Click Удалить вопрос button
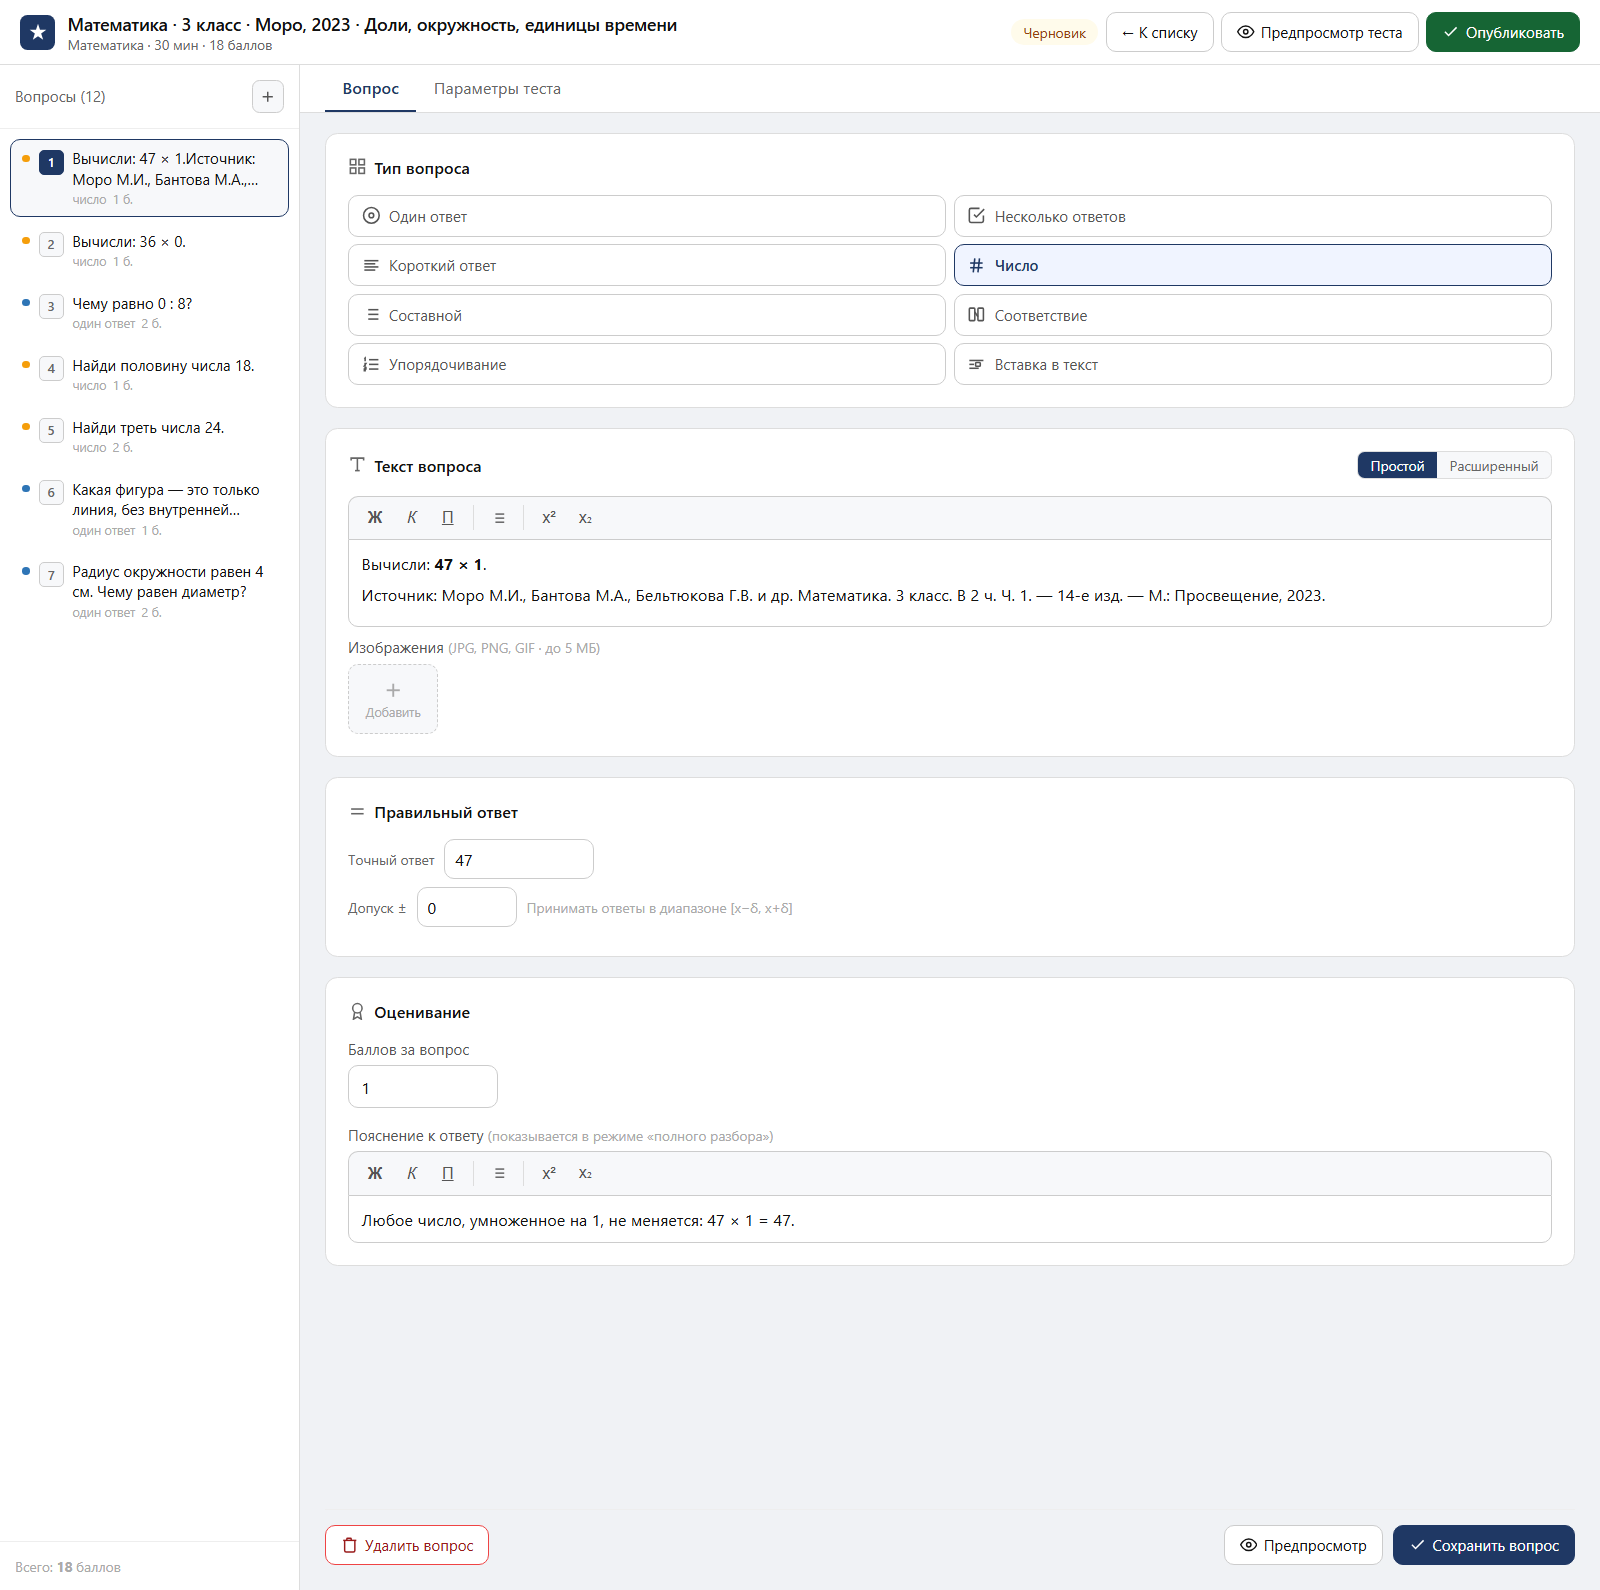This screenshot has height=1590, width=1600. pyautogui.click(x=407, y=1545)
